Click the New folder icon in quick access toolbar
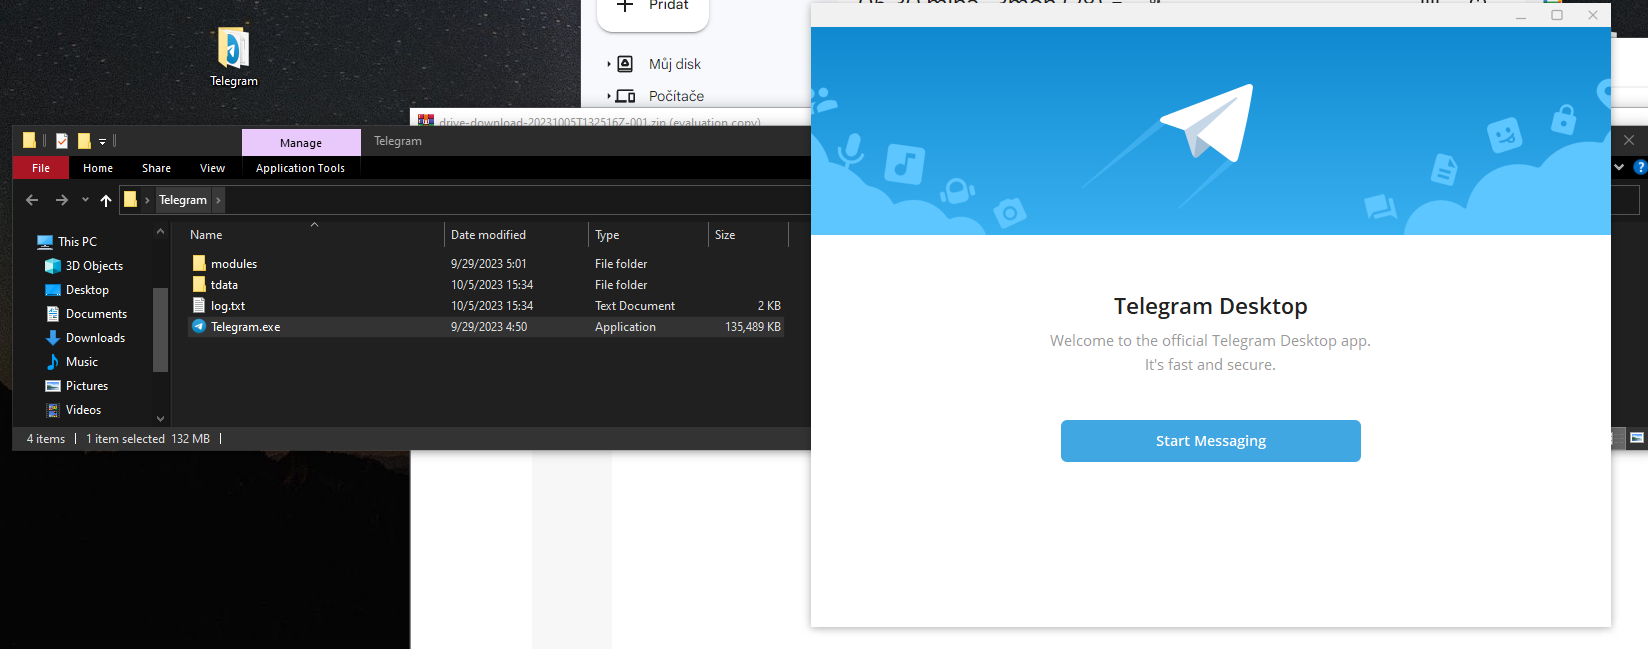The image size is (1648, 649). (84, 141)
